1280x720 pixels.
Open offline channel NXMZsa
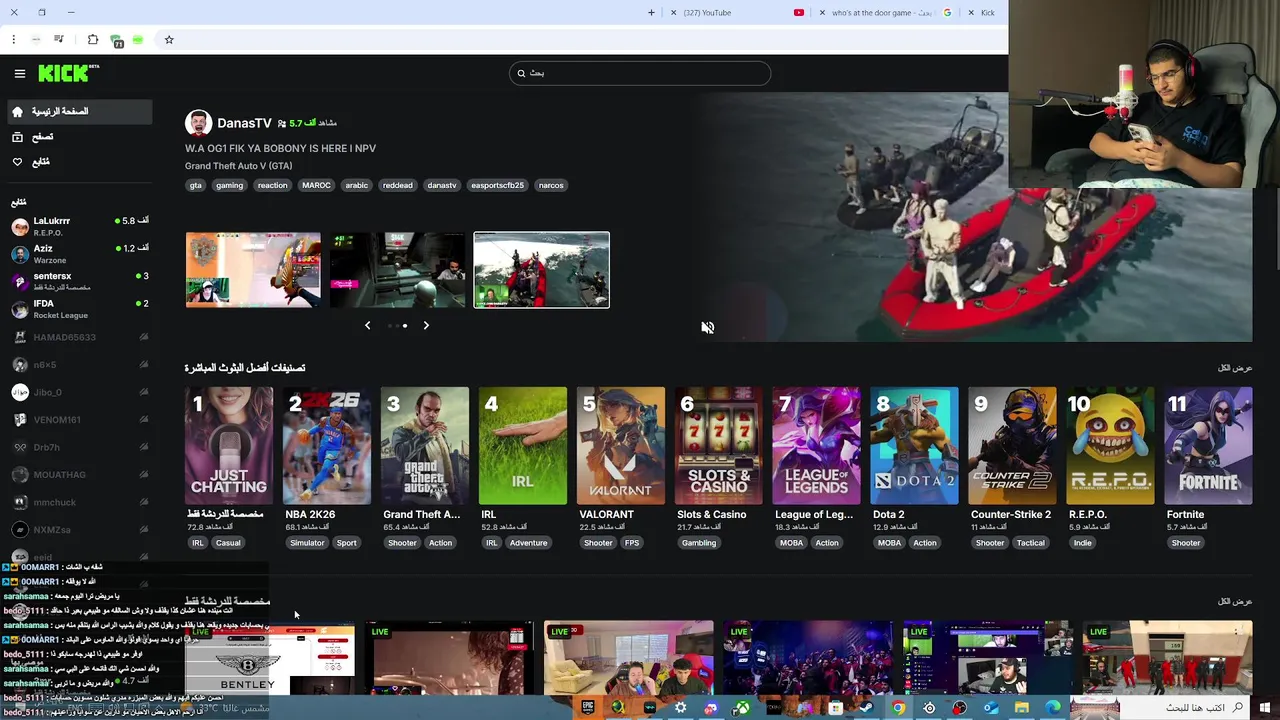[x=80, y=530]
